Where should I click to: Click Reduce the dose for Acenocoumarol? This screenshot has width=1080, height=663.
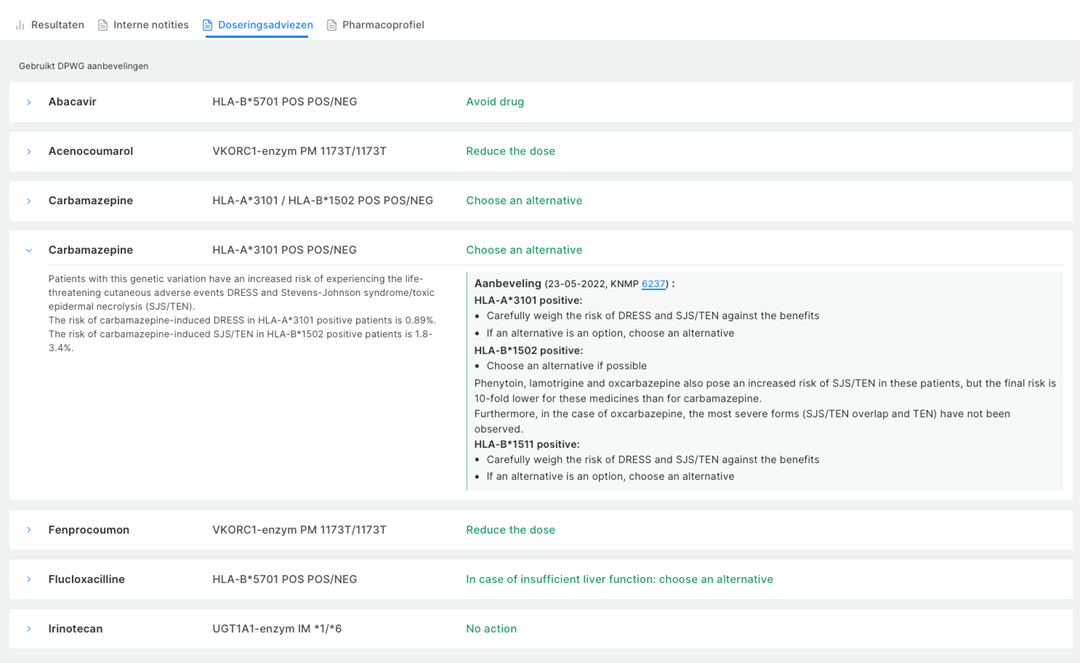tap(510, 152)
